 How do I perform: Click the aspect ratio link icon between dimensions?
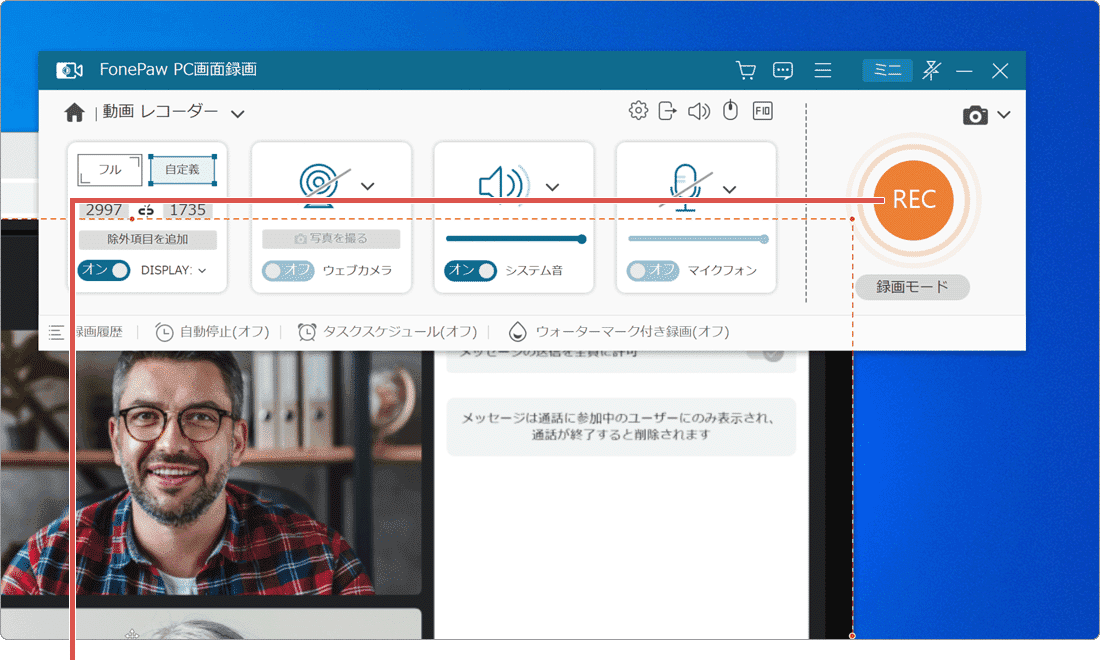click(144, 210)
